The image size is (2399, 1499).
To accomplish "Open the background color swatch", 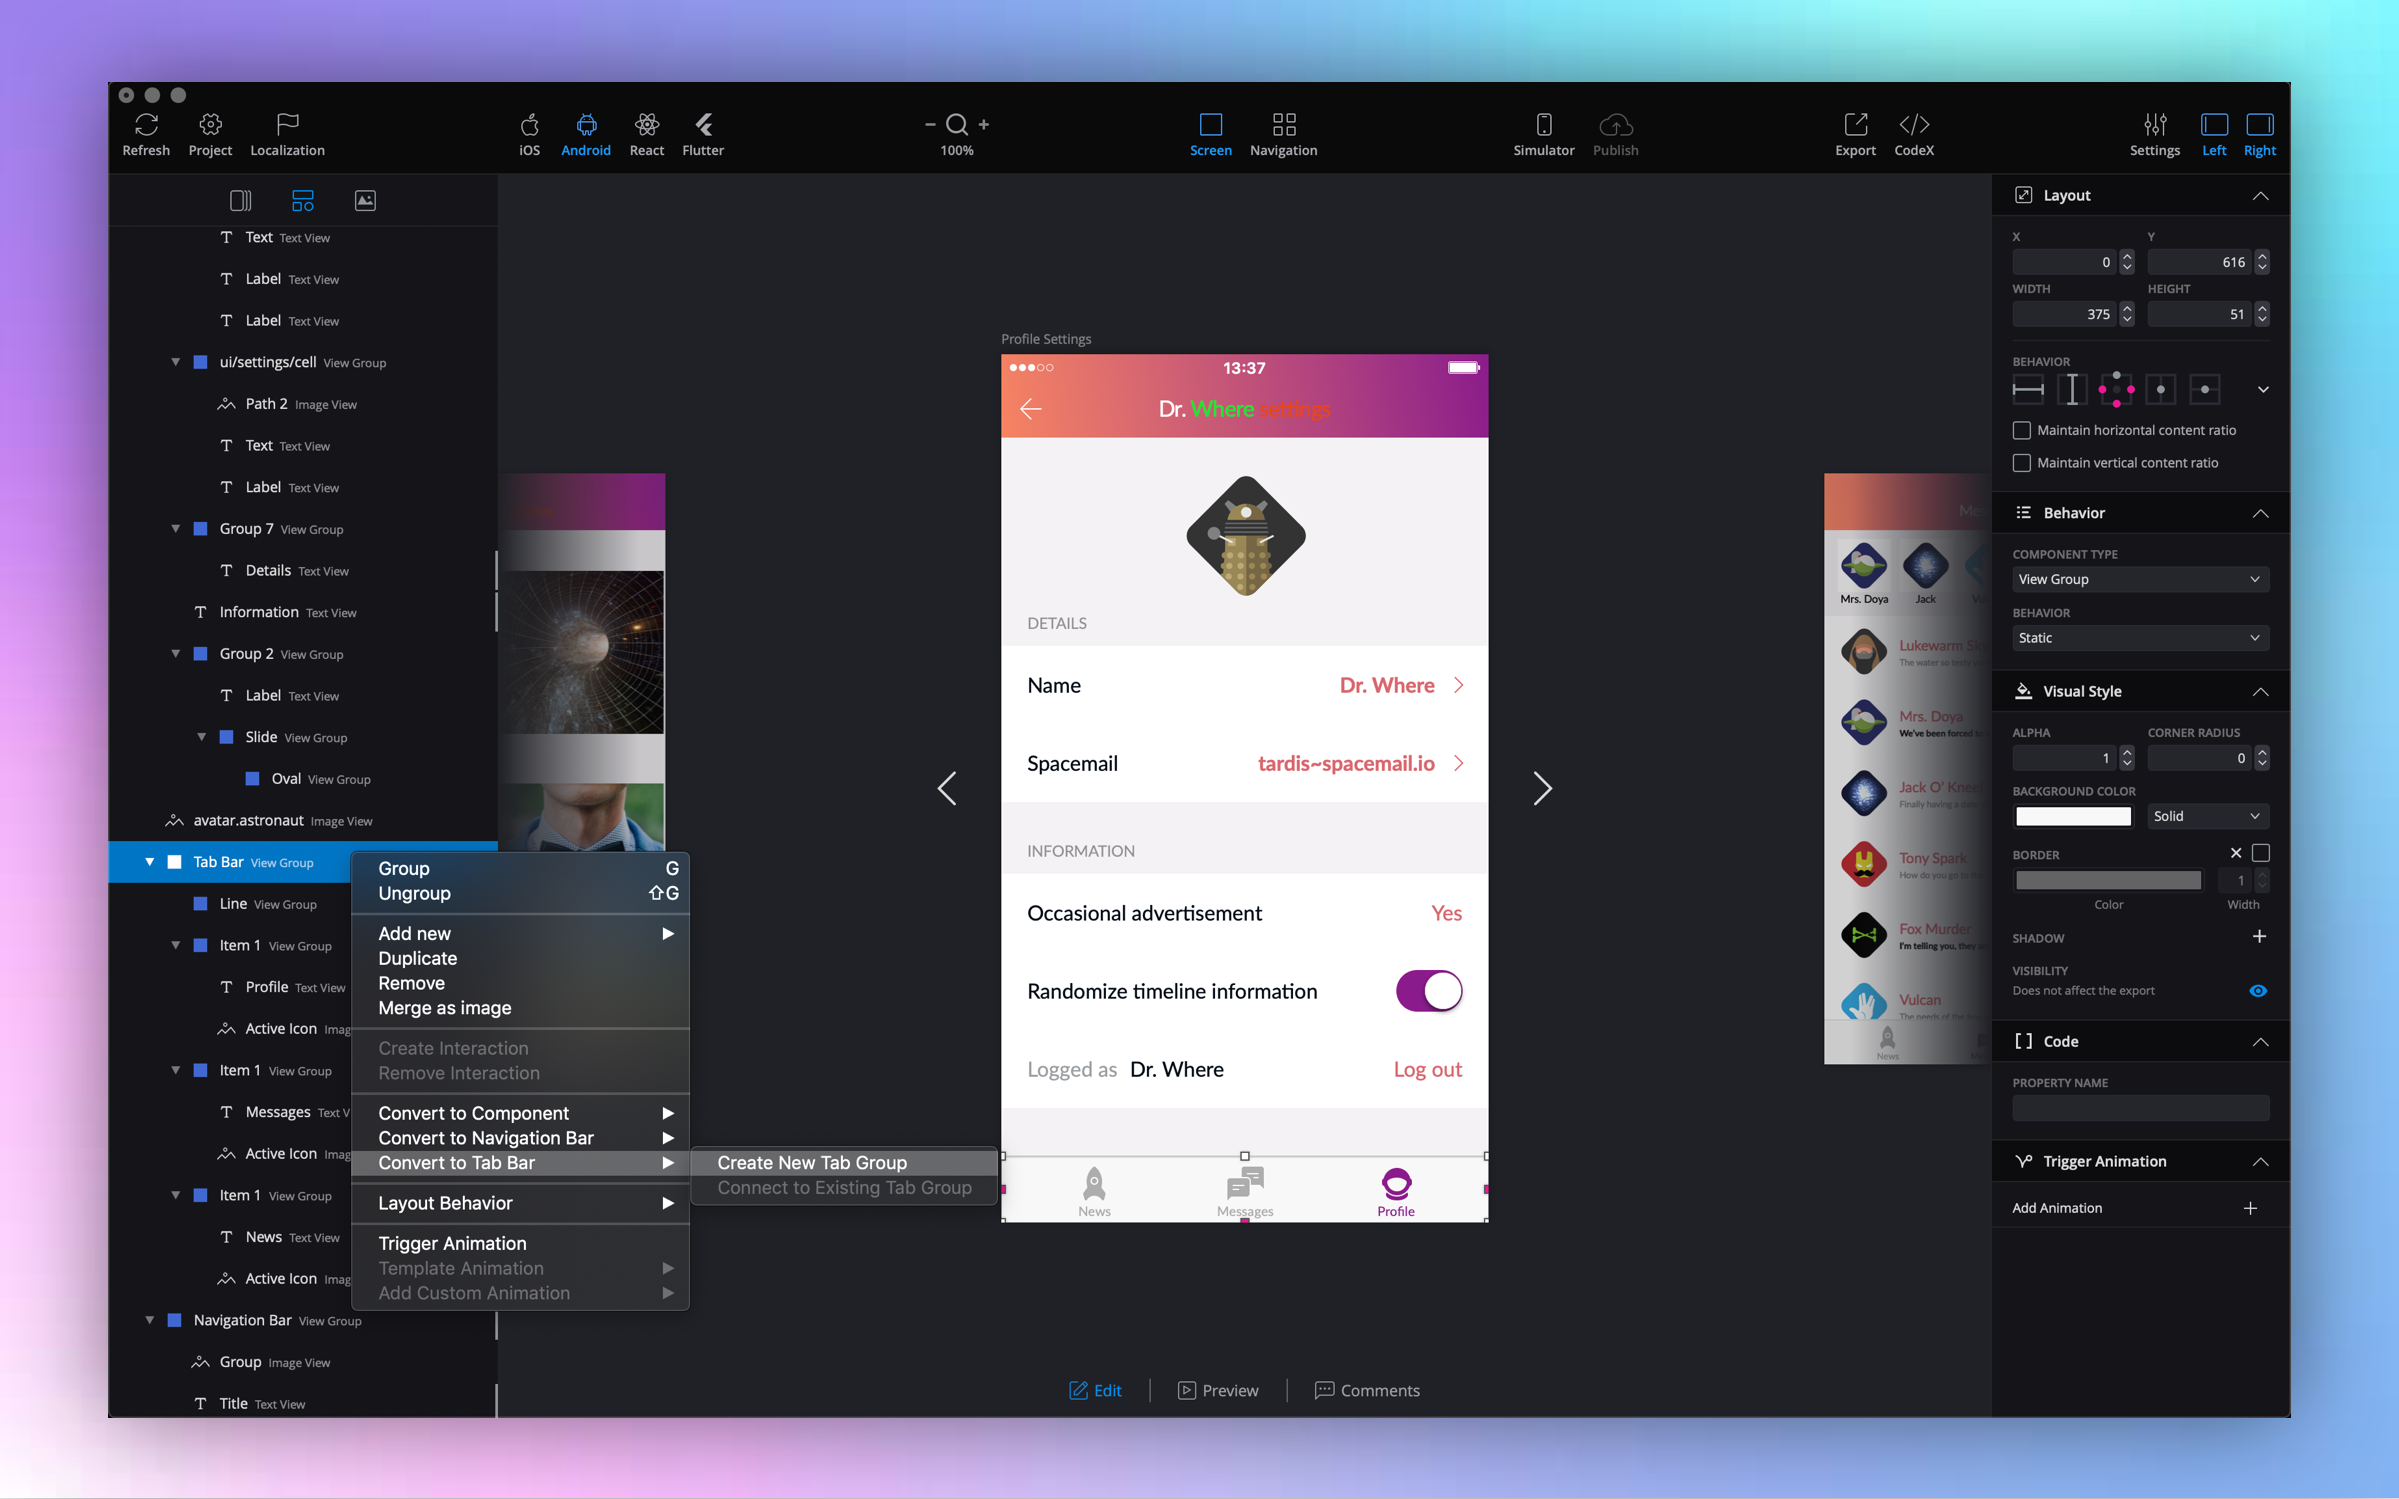I will 2072,816.
